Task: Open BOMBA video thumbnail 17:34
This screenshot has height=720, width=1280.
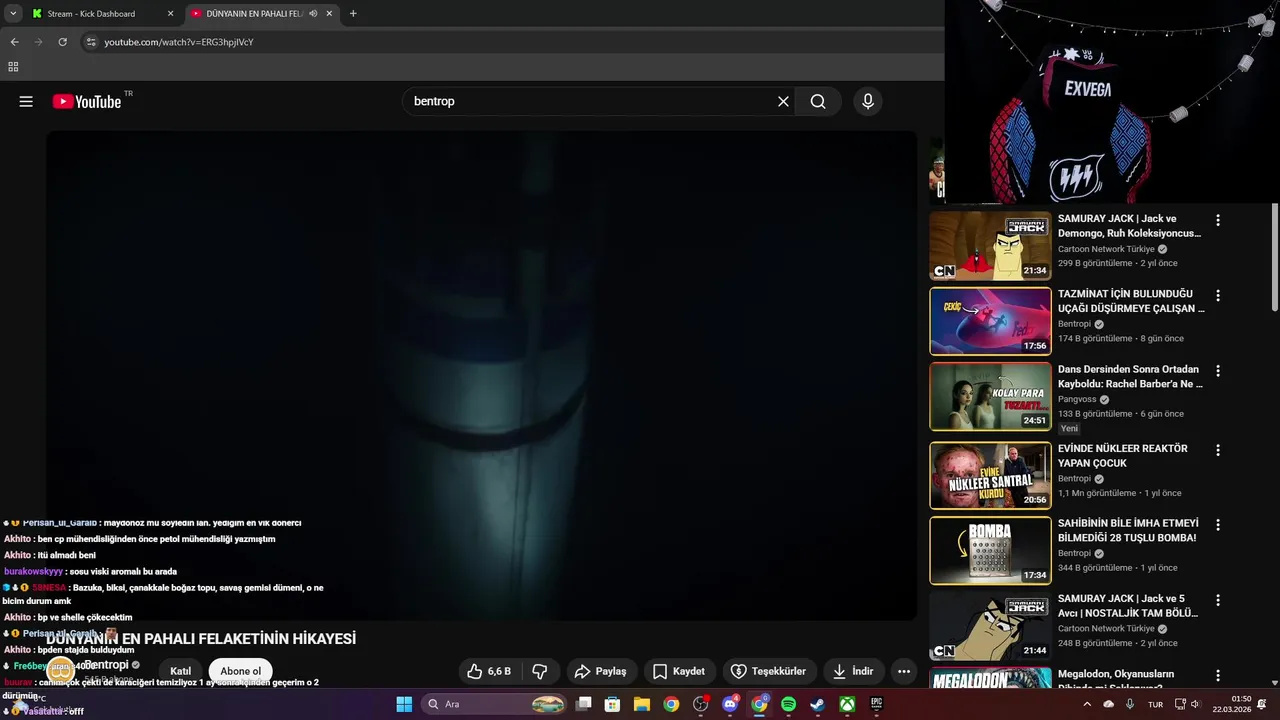Action: click(x=990, y=550)
